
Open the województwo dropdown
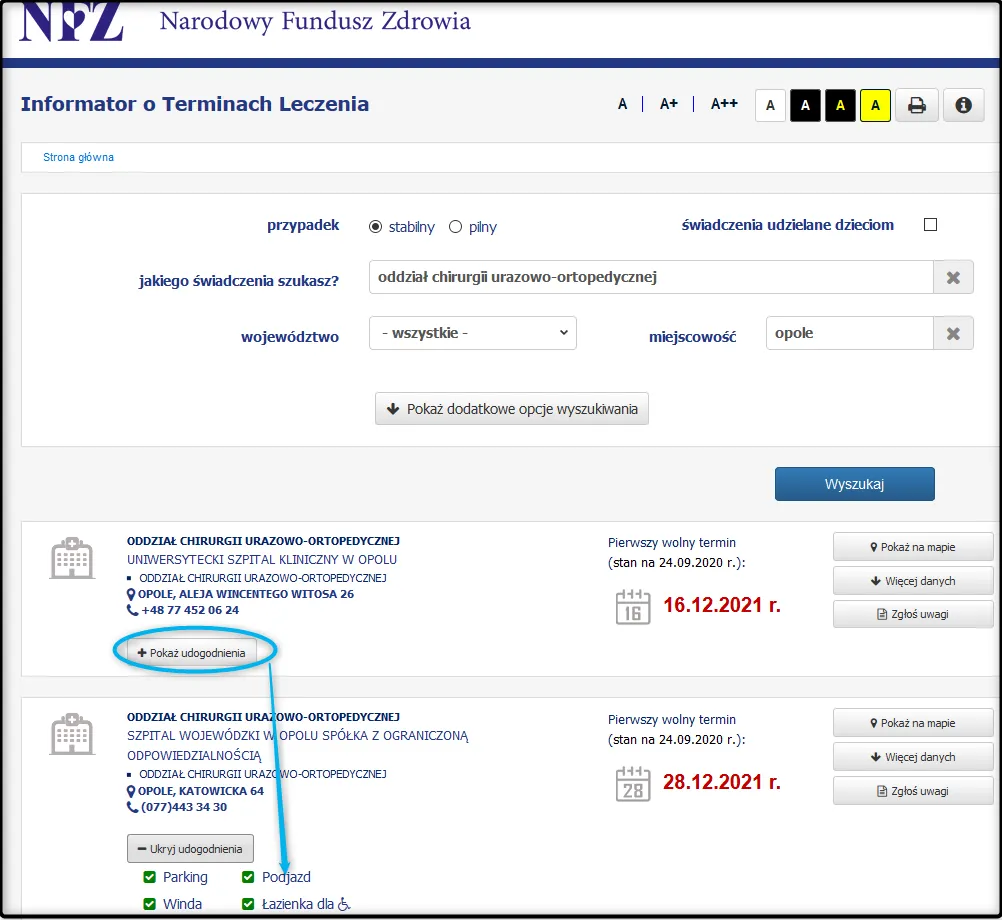click(x=472, y=333)
